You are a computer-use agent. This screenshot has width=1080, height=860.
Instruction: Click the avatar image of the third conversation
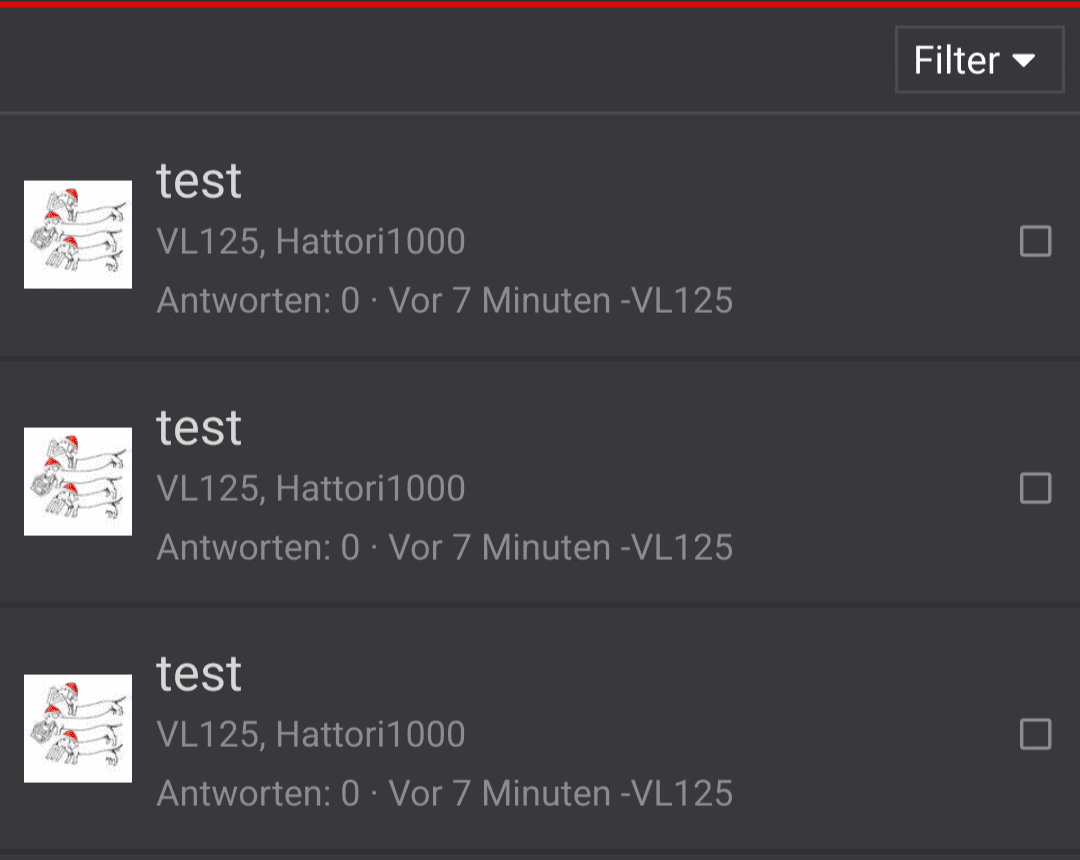(x=78, y=728)
